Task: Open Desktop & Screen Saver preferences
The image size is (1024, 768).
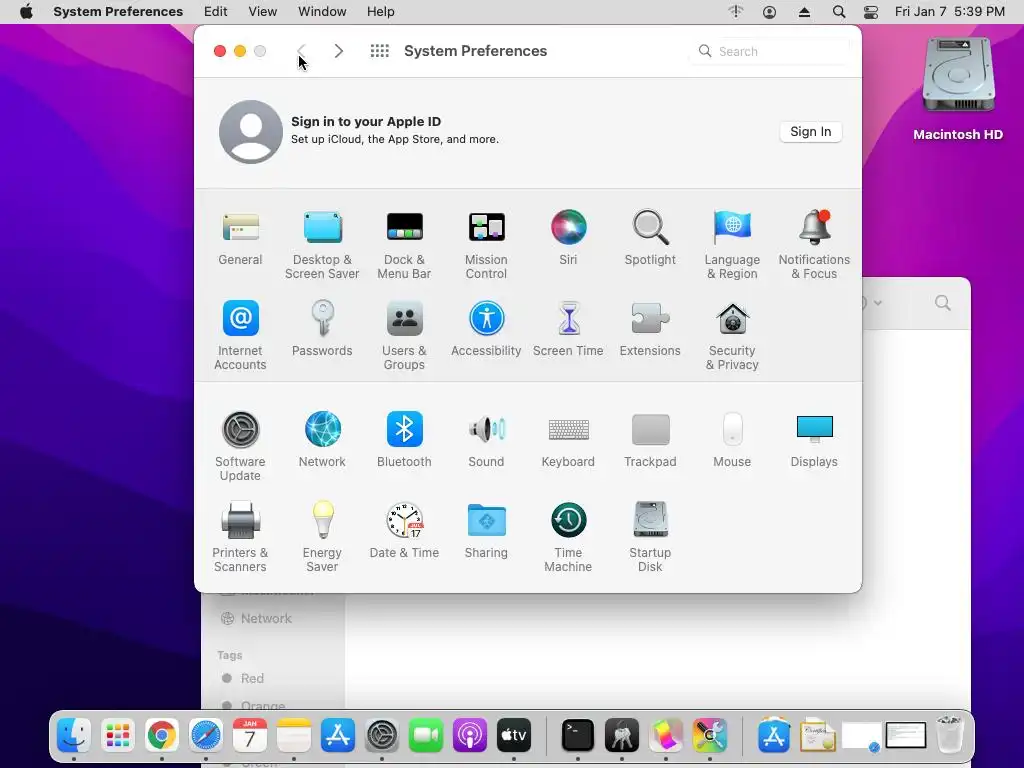Action: 322,245
